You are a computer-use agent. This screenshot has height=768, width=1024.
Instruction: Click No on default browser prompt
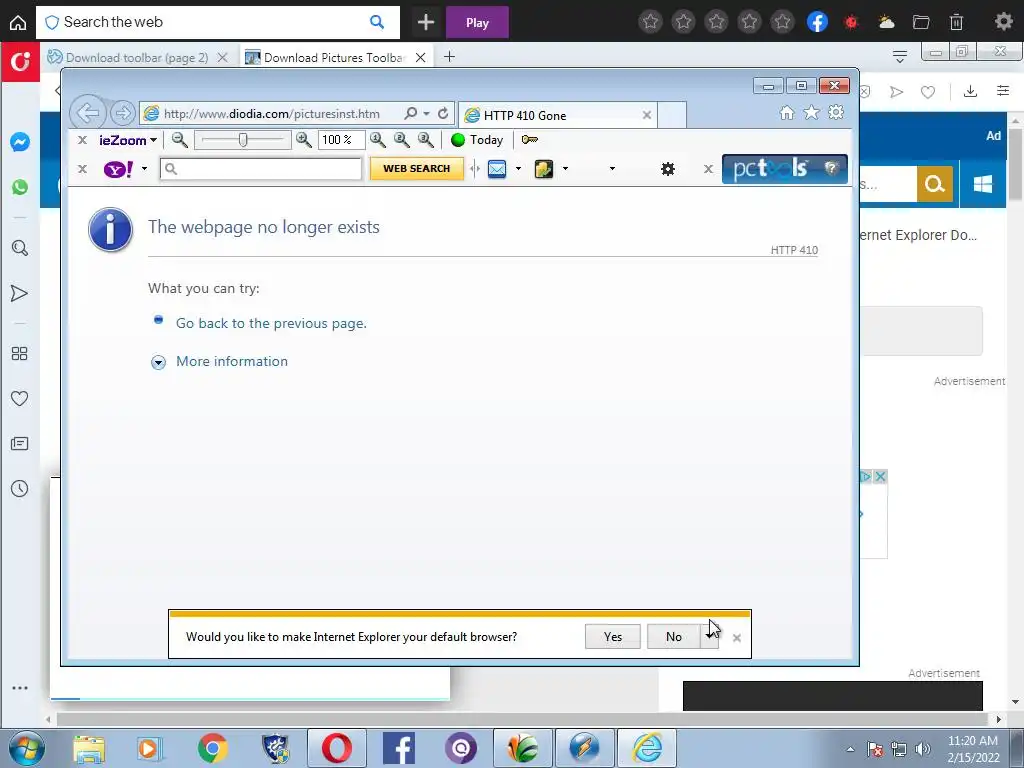pos(673,636)
